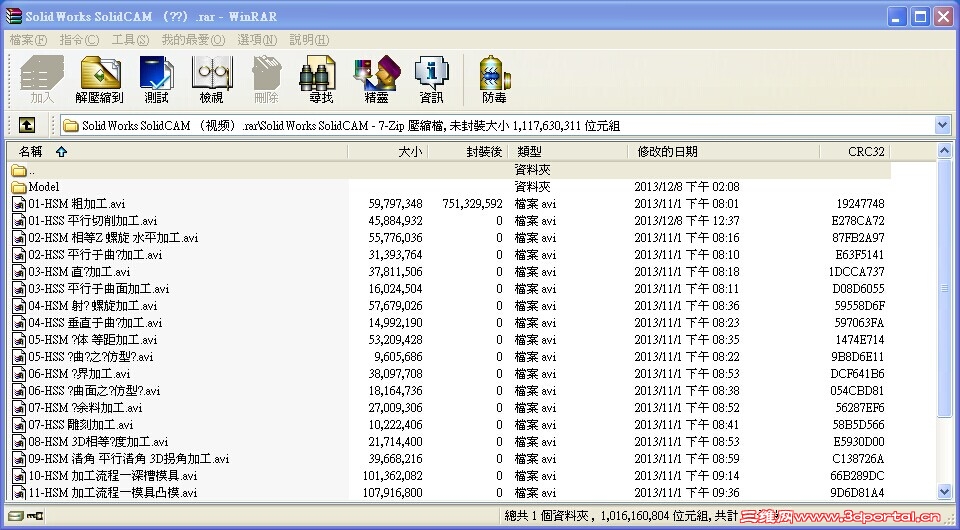The height and width of the screenshot is (530, 960).
Task: Open the 指令(C) menu
Action: click(79, 40)
